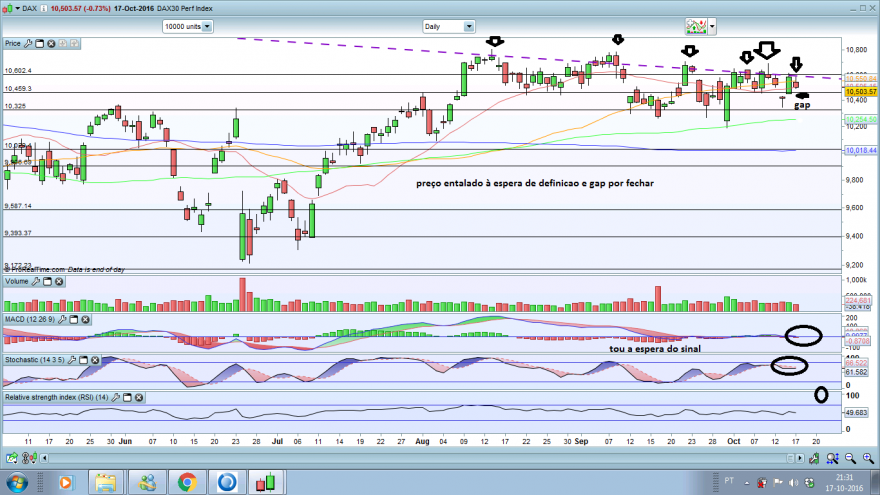Image resolution: width=880 pixels, height=495 pixels.
Task: Click the candlestick chart icon in title bar
Action: [x=7, y=8]
